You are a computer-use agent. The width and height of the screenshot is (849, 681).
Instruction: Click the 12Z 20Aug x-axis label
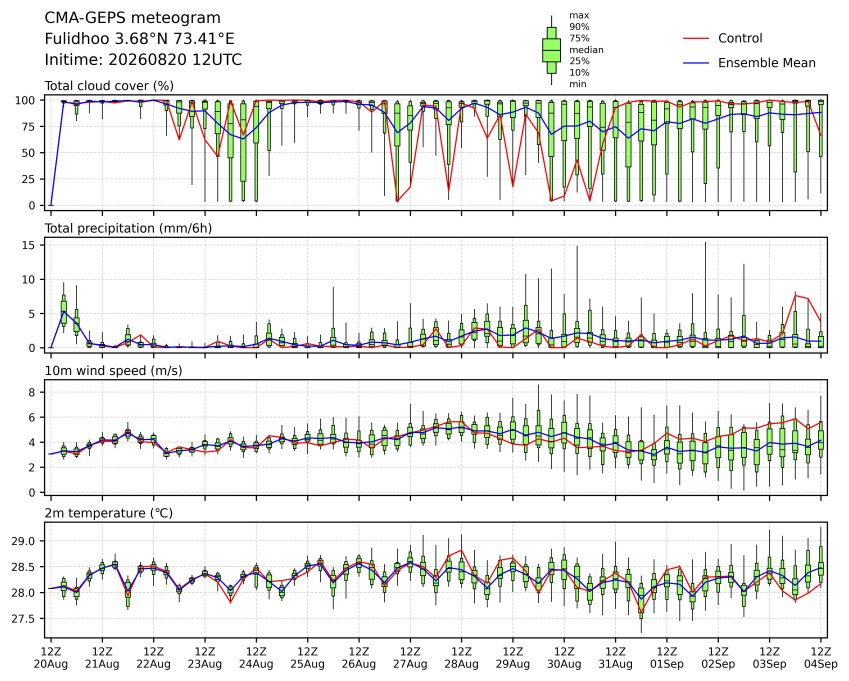(51, 658)
